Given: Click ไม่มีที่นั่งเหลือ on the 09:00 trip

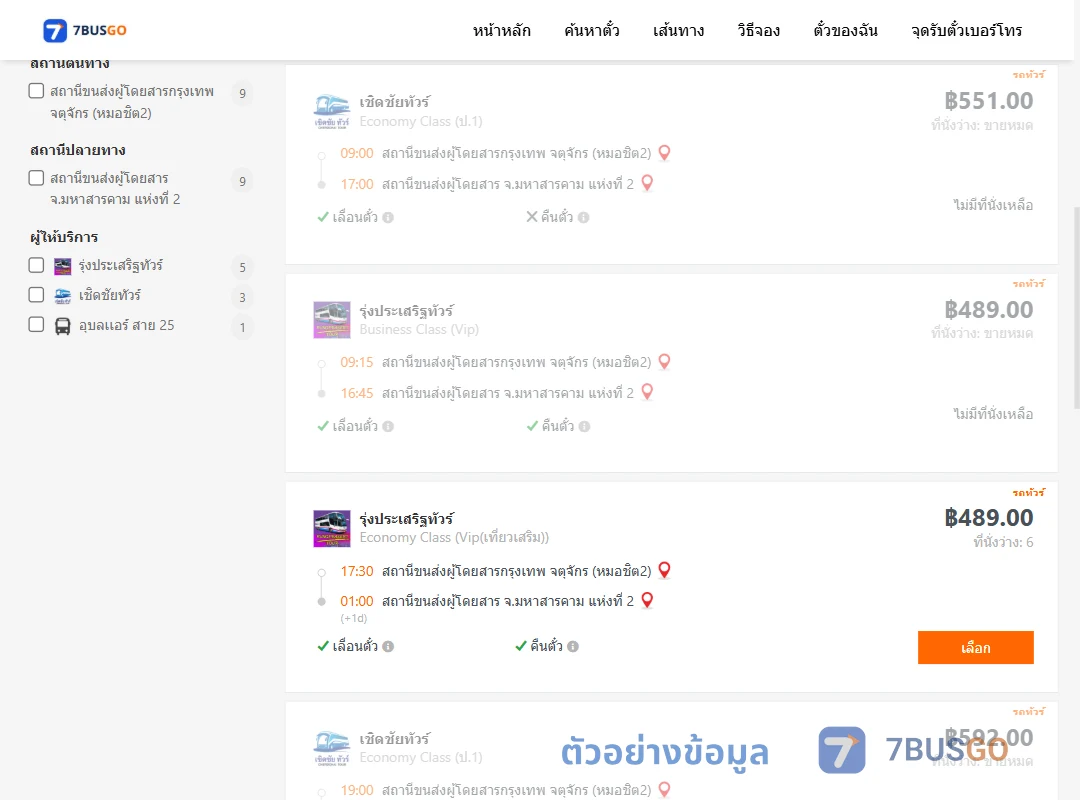Looking at the screenshot, I should [x=993, y=205].
